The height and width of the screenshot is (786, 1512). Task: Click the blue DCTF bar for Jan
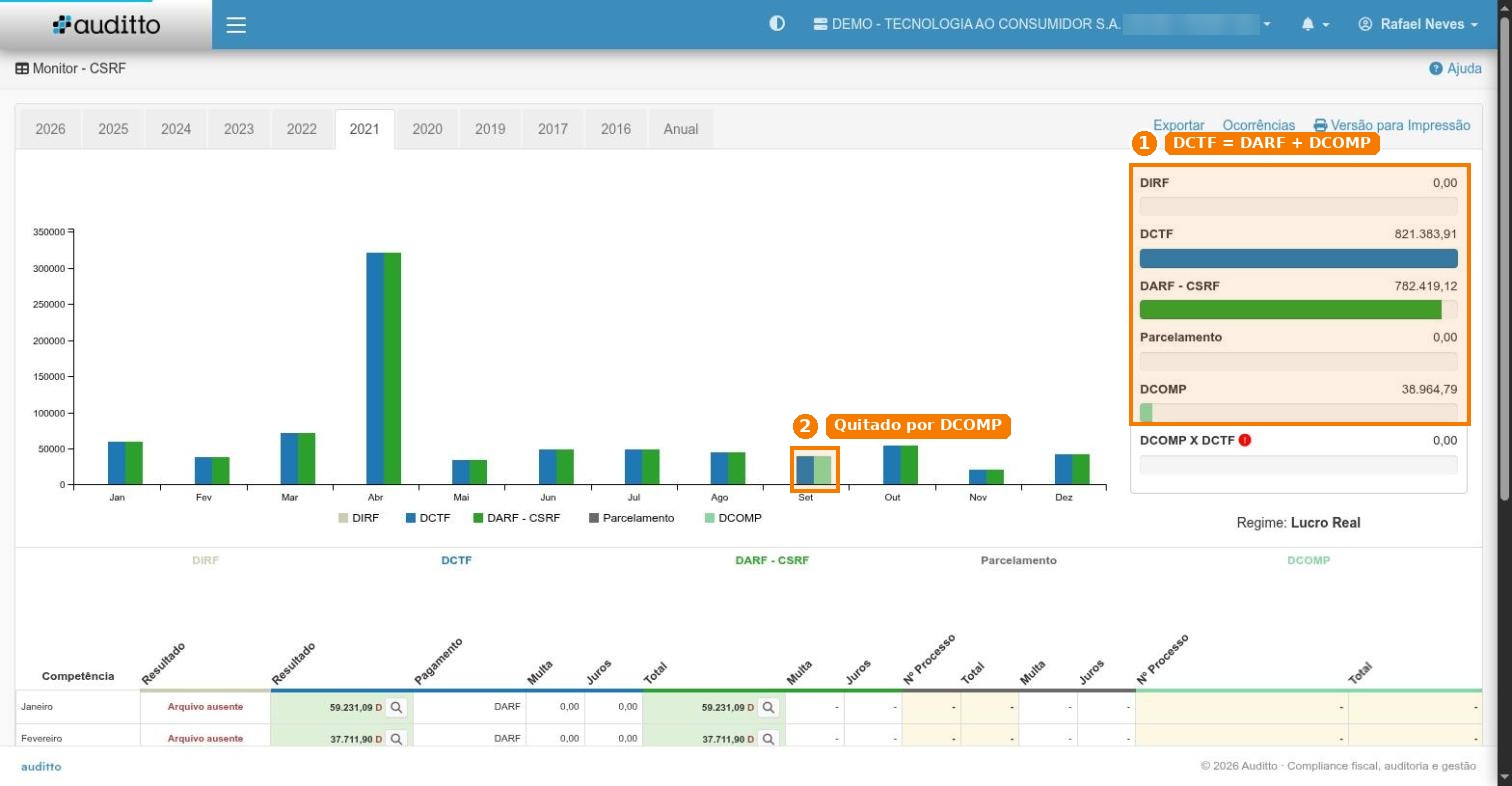pyautogui.click(x=117, y=463)
